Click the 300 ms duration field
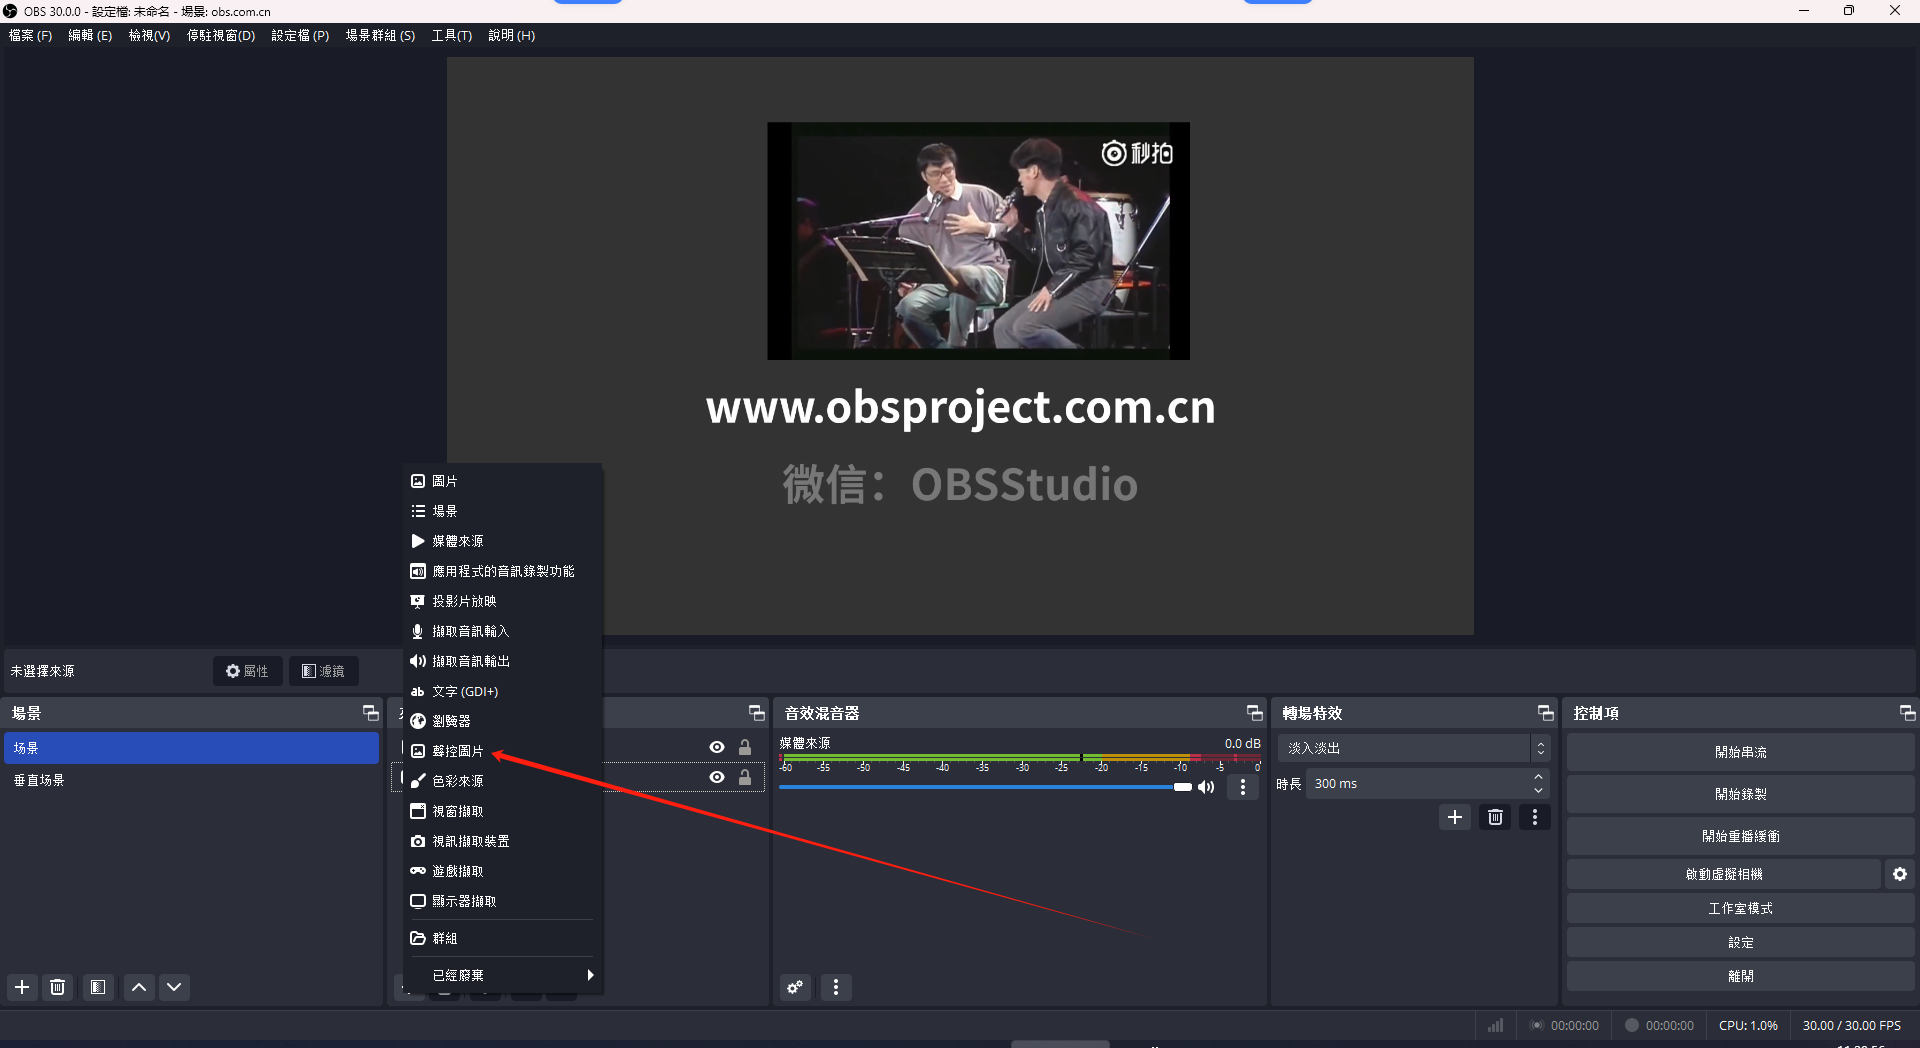 click(1417, 784)
